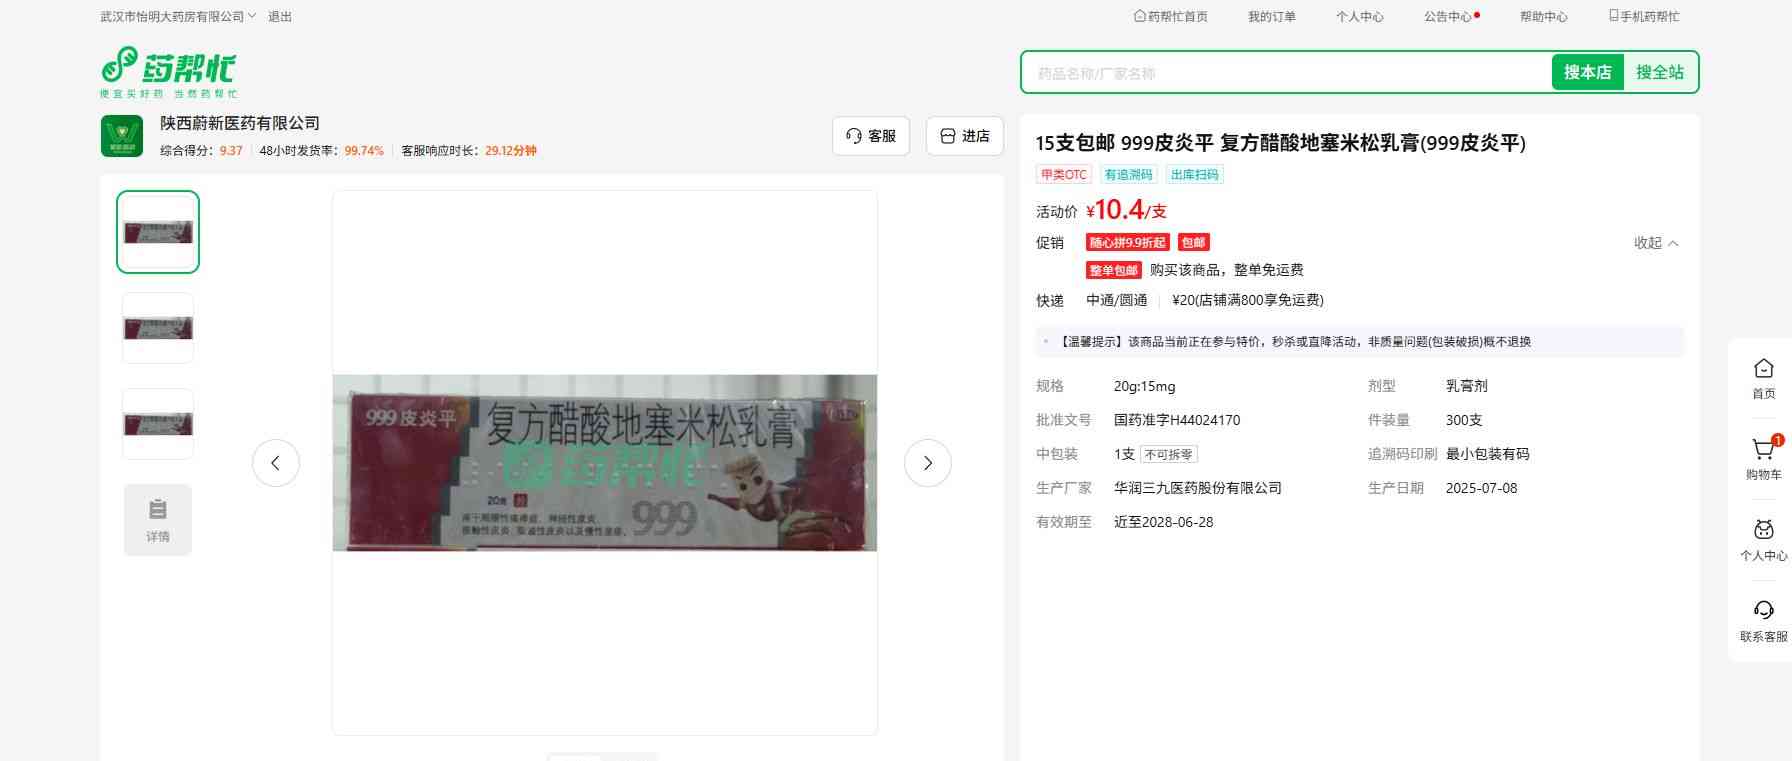Select the second product thumbnail

coord(158,328)
